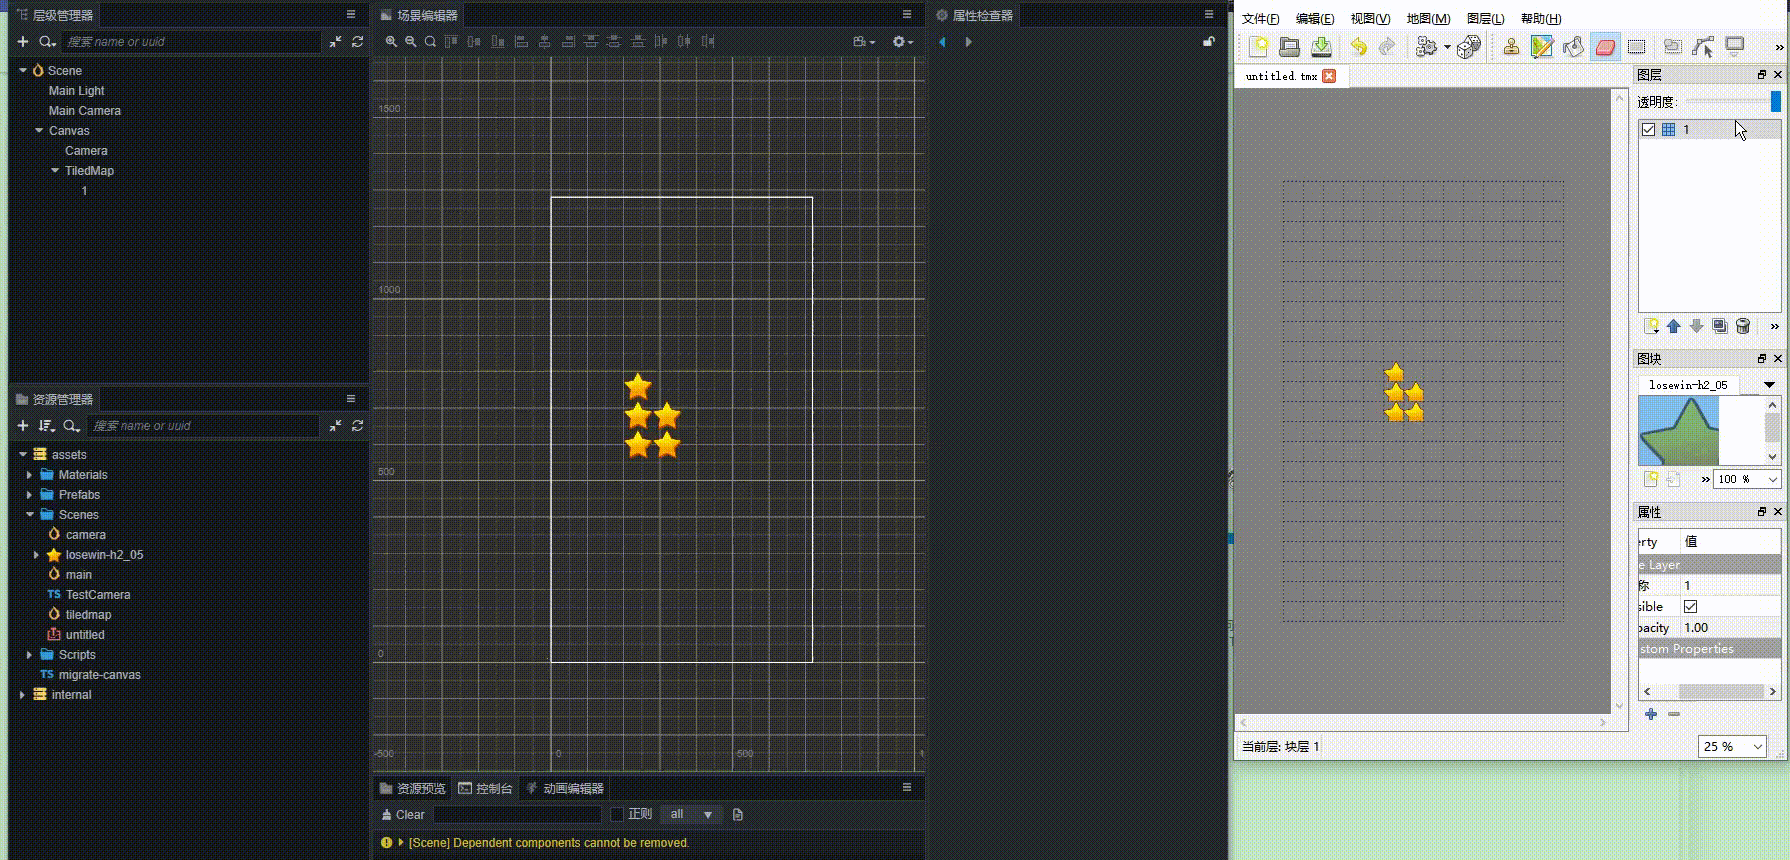Redo the action in Tiled
The width and height of the screenshot is (1790, 860).
point(1387,46)
